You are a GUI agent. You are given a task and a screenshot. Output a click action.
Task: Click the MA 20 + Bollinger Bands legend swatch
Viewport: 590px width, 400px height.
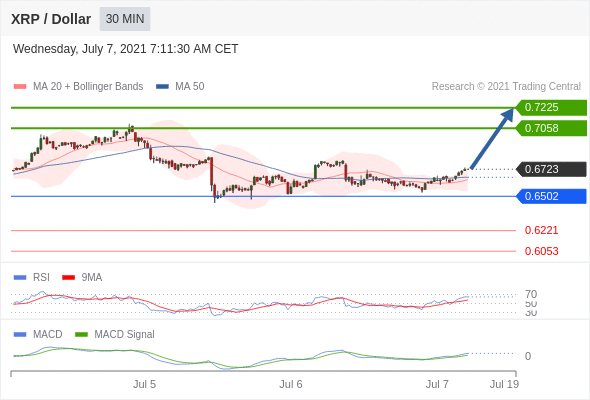(20, 87)
